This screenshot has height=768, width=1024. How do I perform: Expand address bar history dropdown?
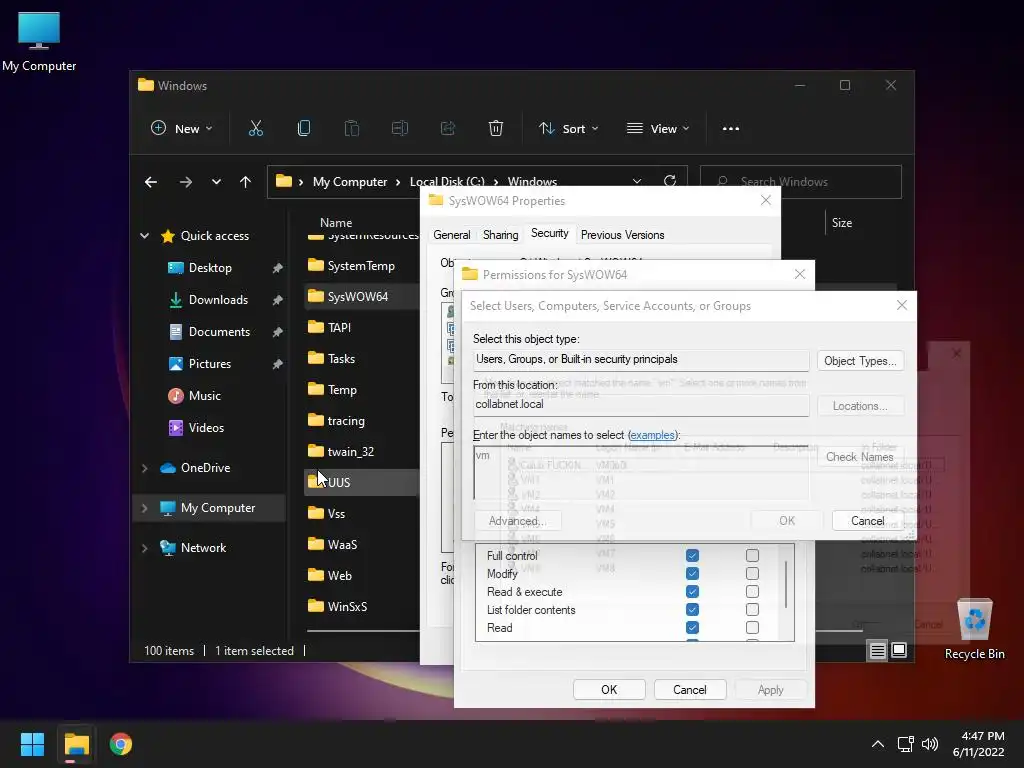pos(637,182)
